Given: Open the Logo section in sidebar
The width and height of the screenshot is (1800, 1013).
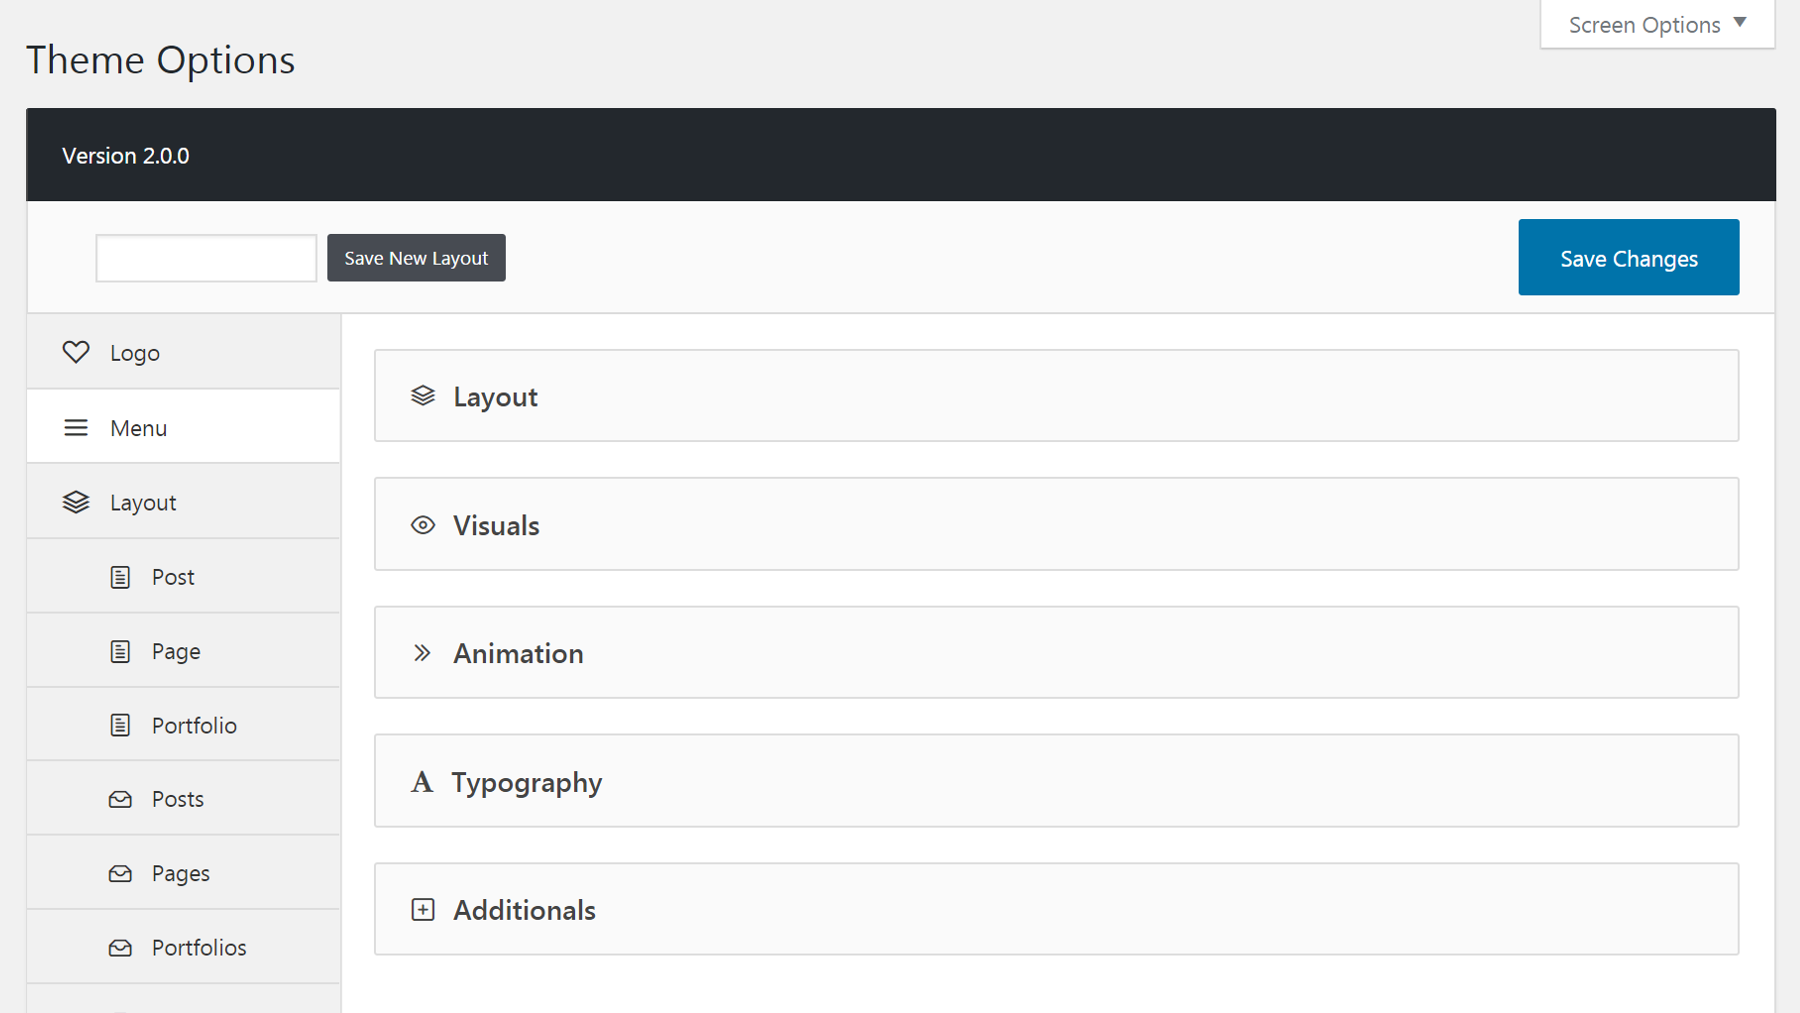Looking at the screenshot, I should (184, 352).
